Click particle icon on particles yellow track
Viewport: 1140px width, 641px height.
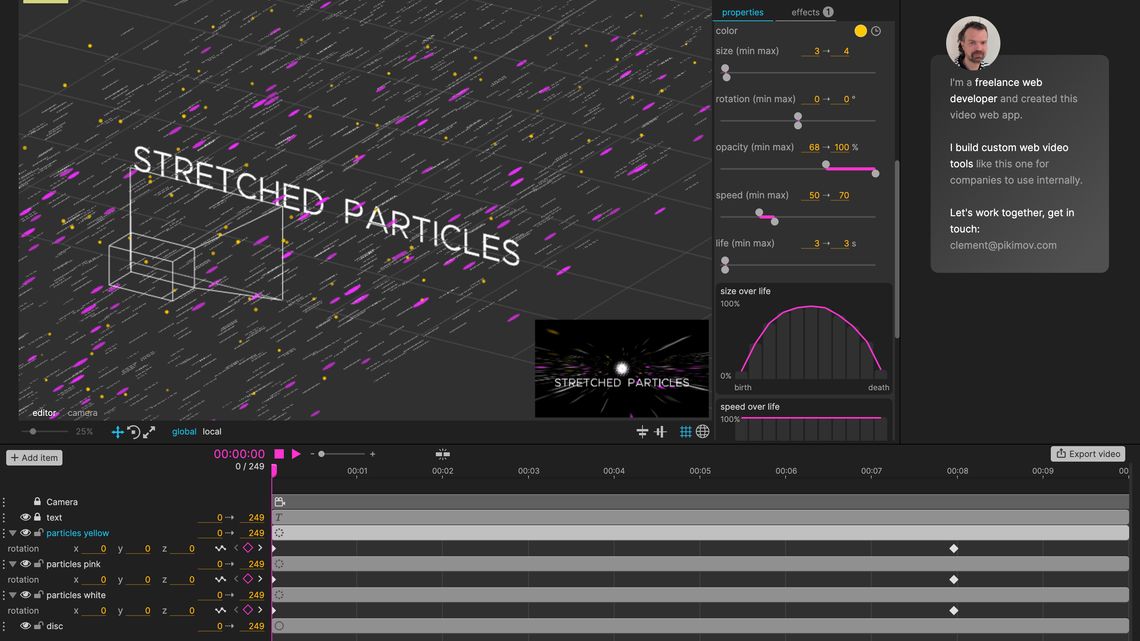279,533
